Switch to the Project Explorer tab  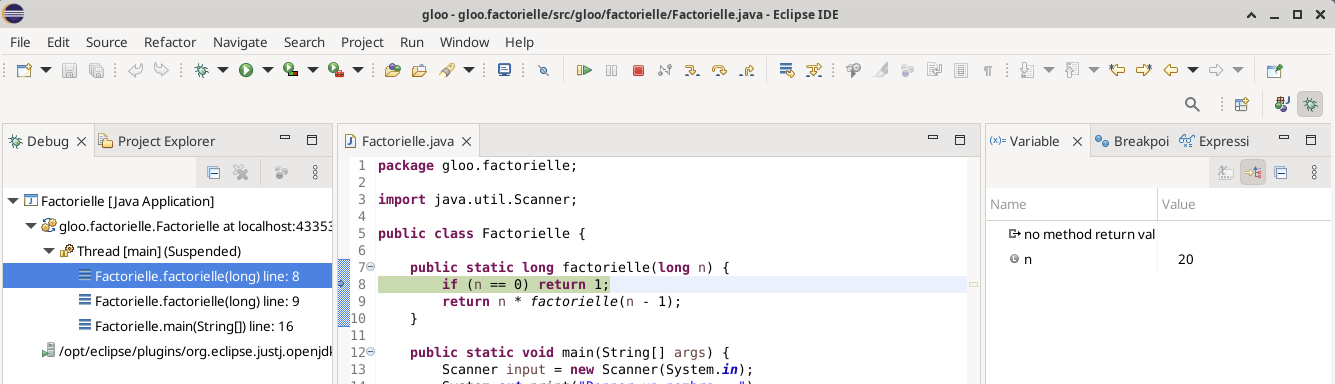click(166, 141)
